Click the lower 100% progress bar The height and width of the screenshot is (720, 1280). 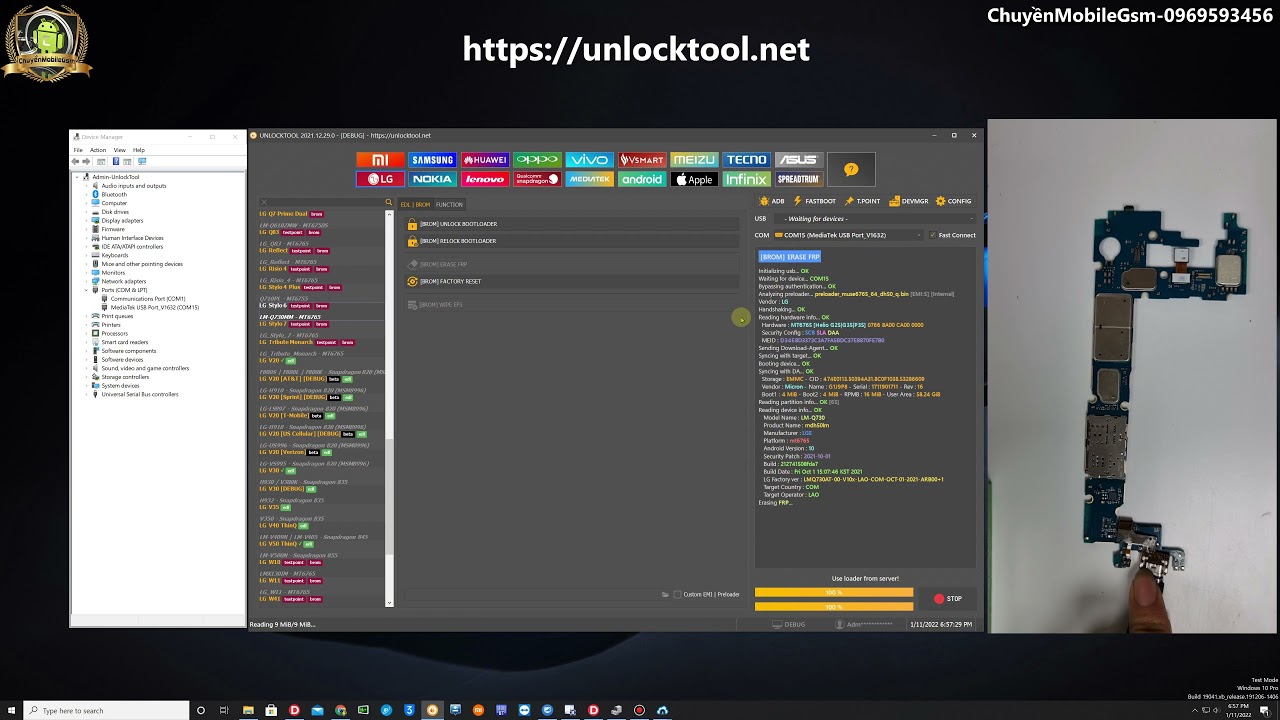pos(834,606)
